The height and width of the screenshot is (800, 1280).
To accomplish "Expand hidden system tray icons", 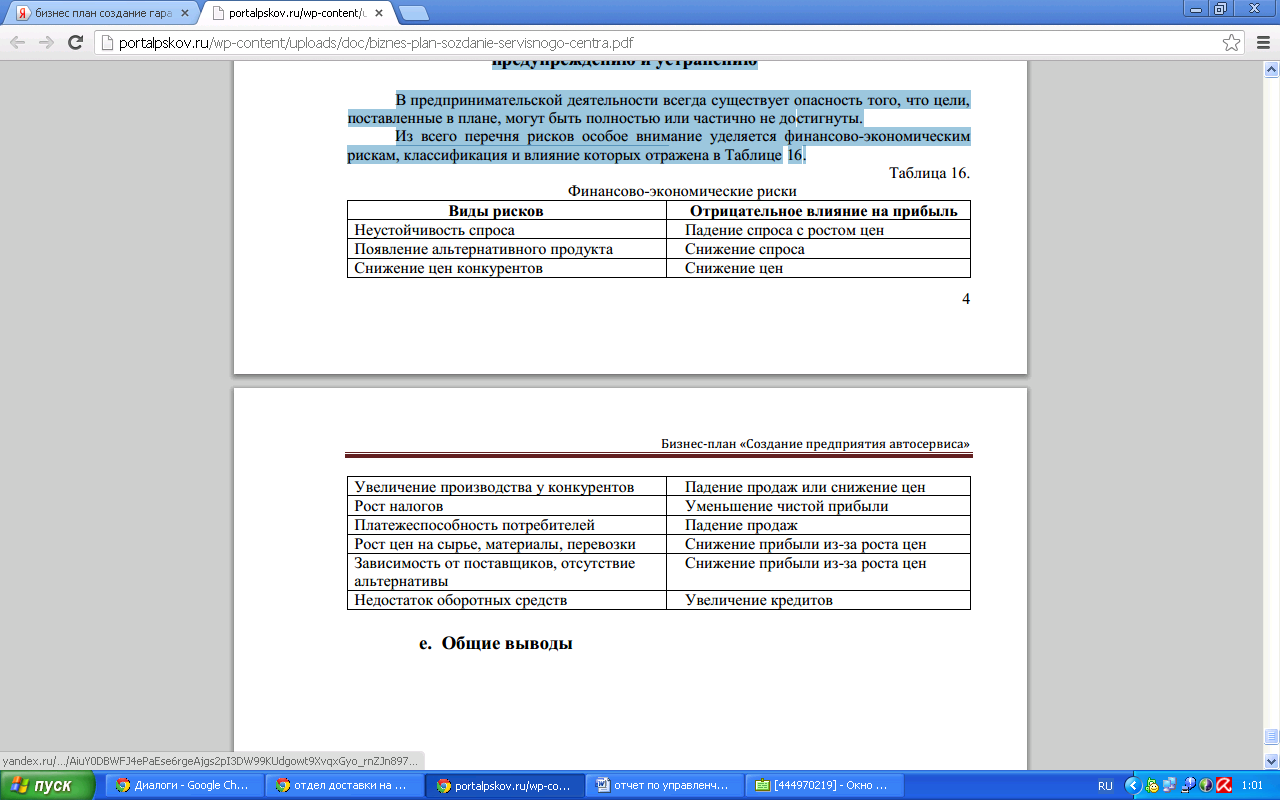I will point(1134,786).
